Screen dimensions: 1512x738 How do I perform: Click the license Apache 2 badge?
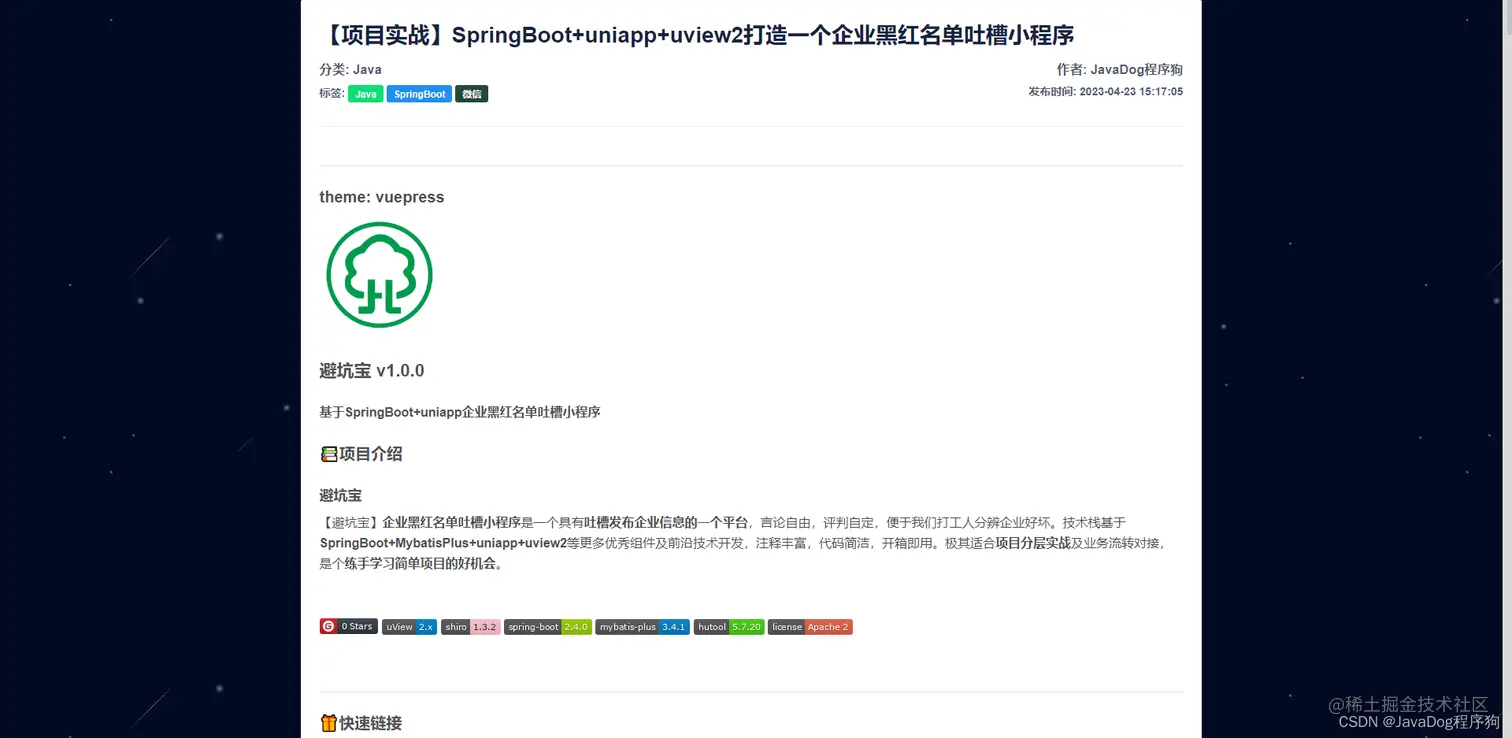pos(810,627)
